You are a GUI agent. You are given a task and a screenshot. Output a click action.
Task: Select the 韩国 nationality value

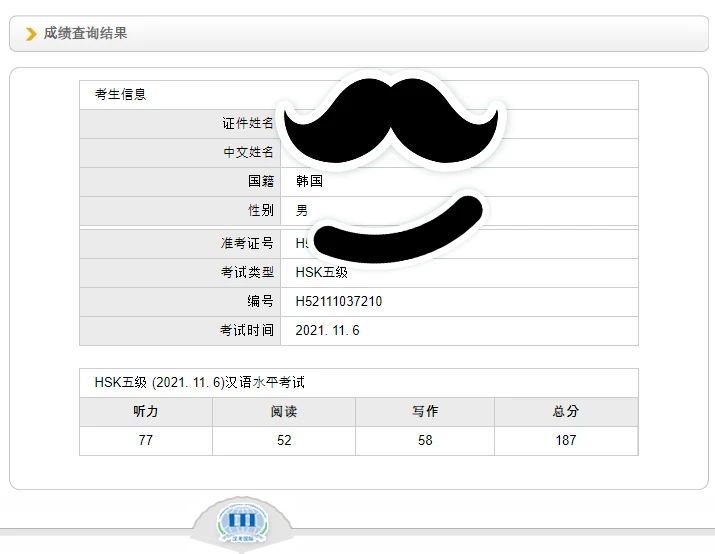309,181
